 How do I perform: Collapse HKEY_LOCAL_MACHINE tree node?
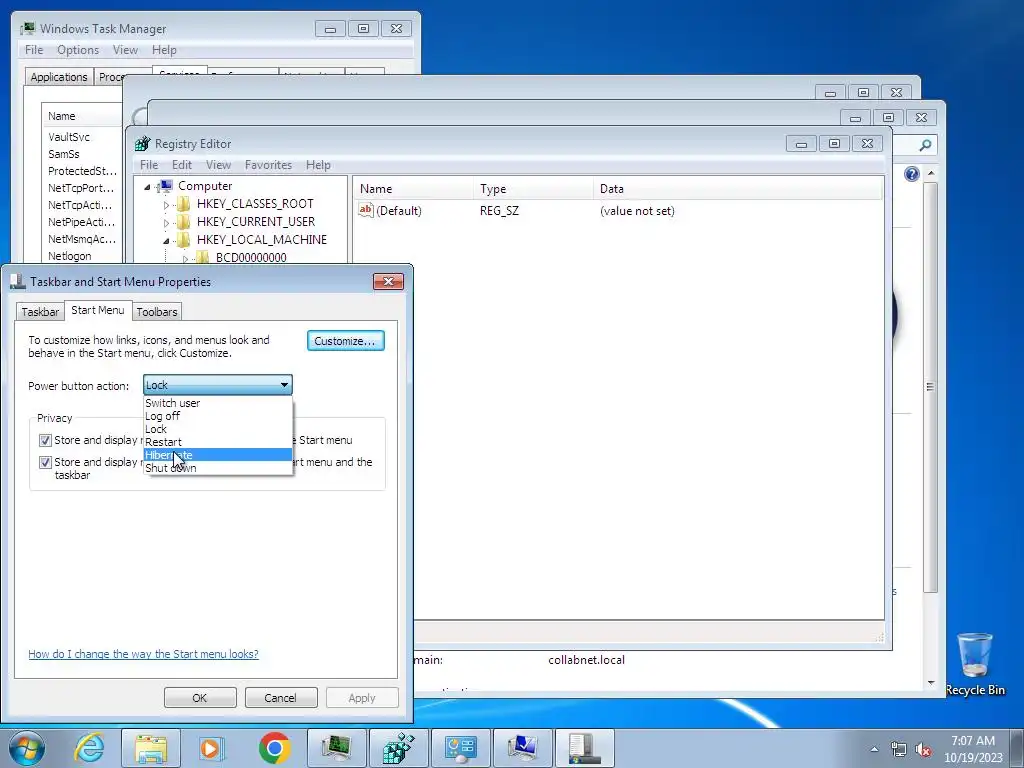click(167, 240)
